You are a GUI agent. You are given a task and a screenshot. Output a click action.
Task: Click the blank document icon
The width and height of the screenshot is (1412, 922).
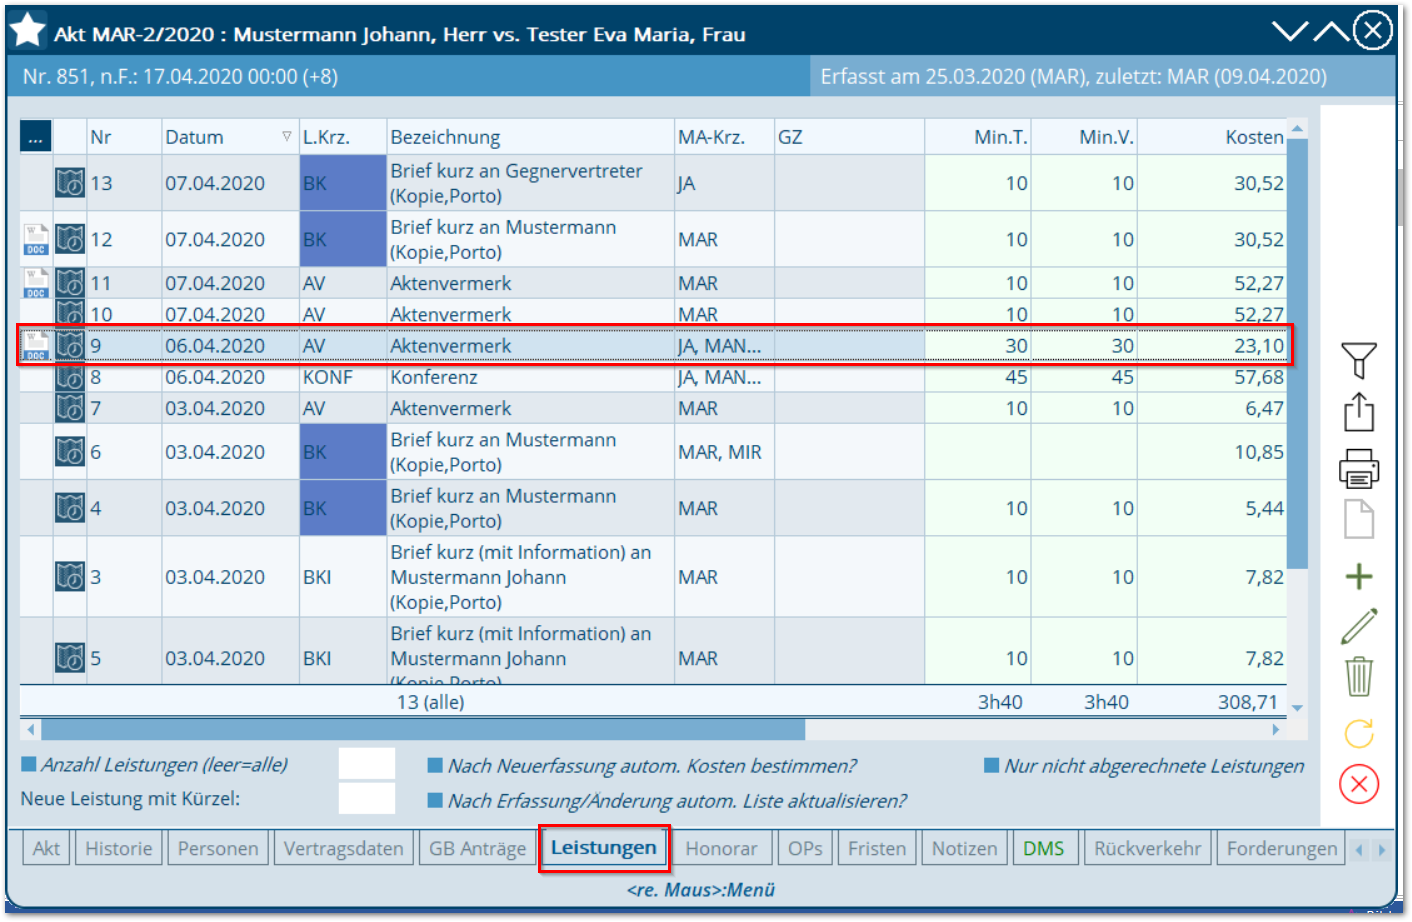1358,519
